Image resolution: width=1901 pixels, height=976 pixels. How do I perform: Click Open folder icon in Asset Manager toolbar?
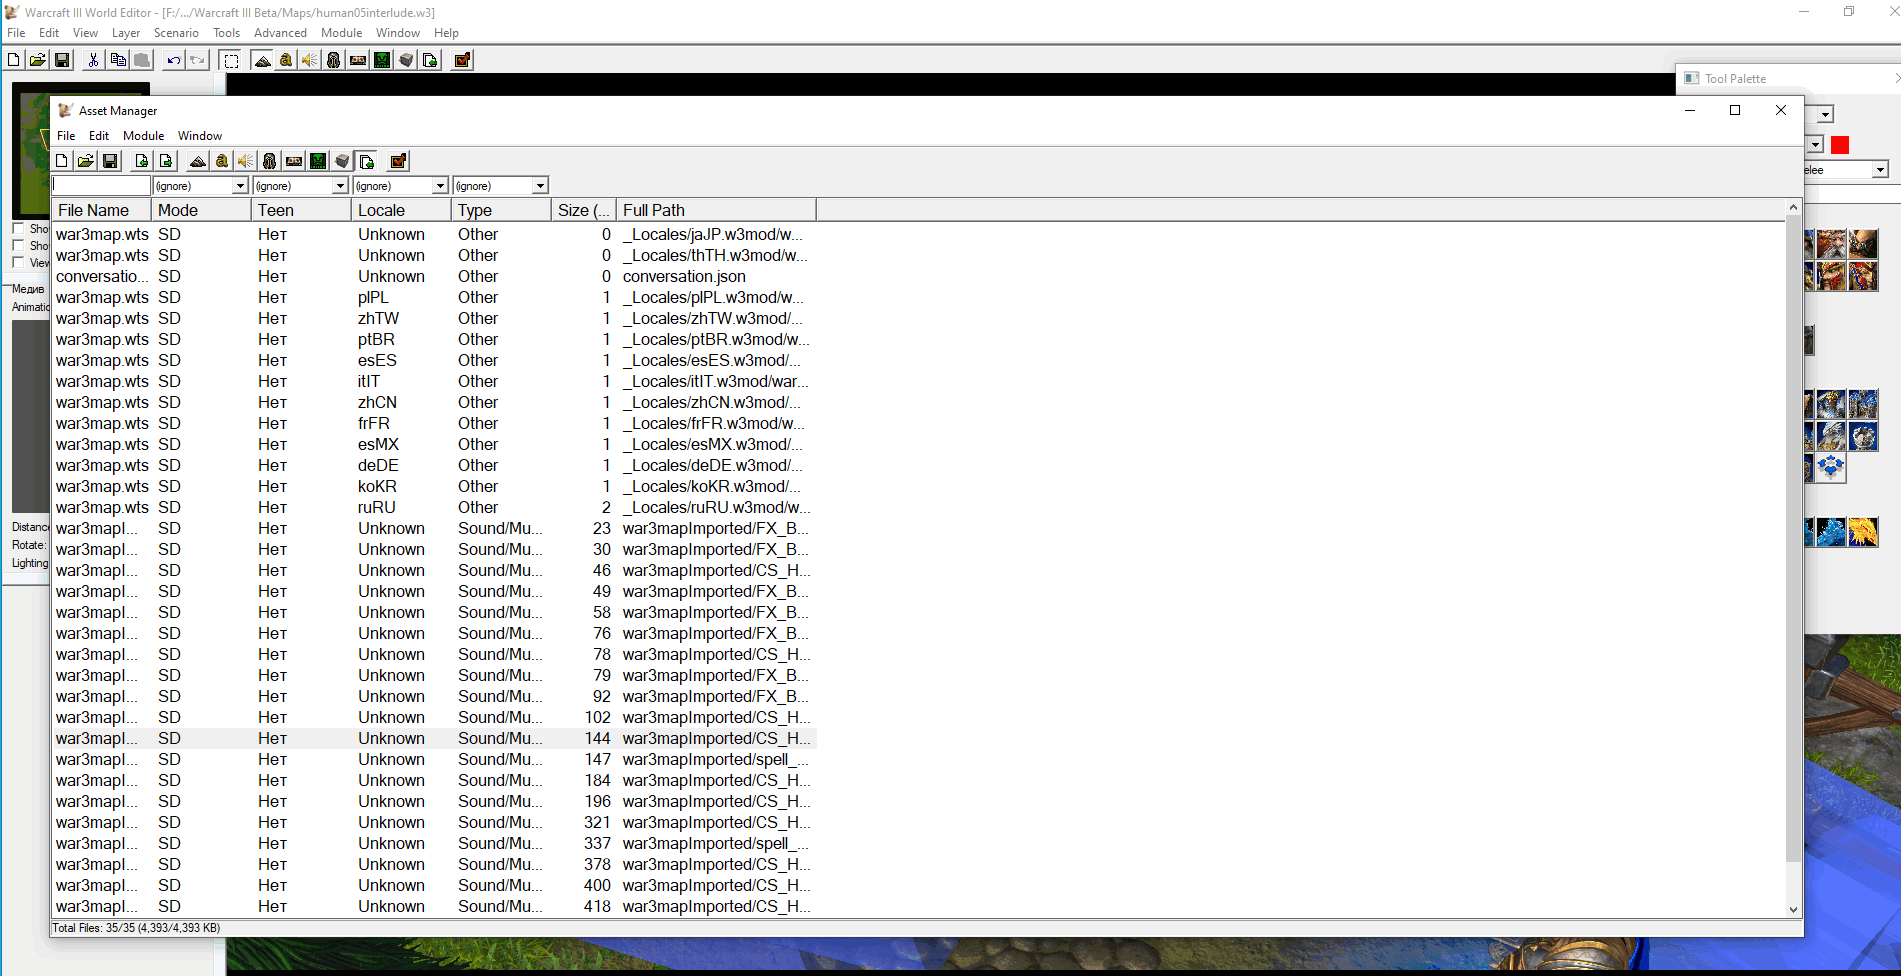point(86,161)
